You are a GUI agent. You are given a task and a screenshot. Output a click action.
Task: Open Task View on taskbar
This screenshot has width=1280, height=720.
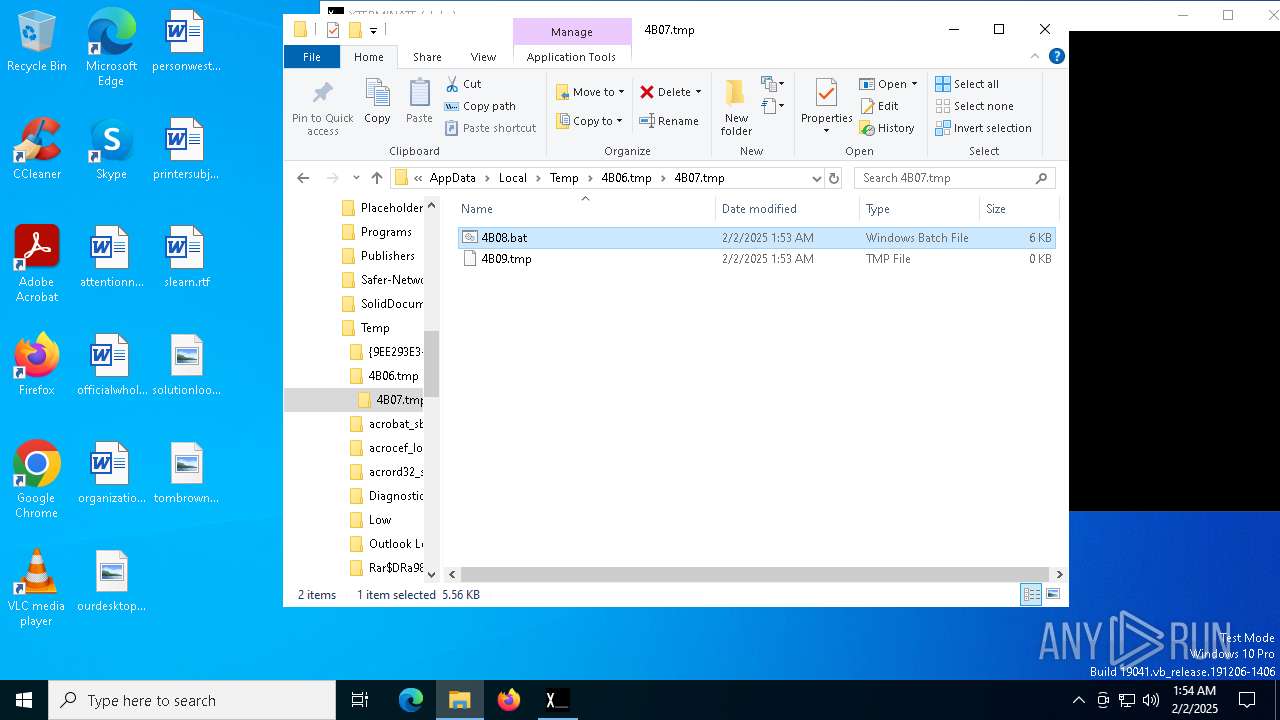tap(360, 700)
